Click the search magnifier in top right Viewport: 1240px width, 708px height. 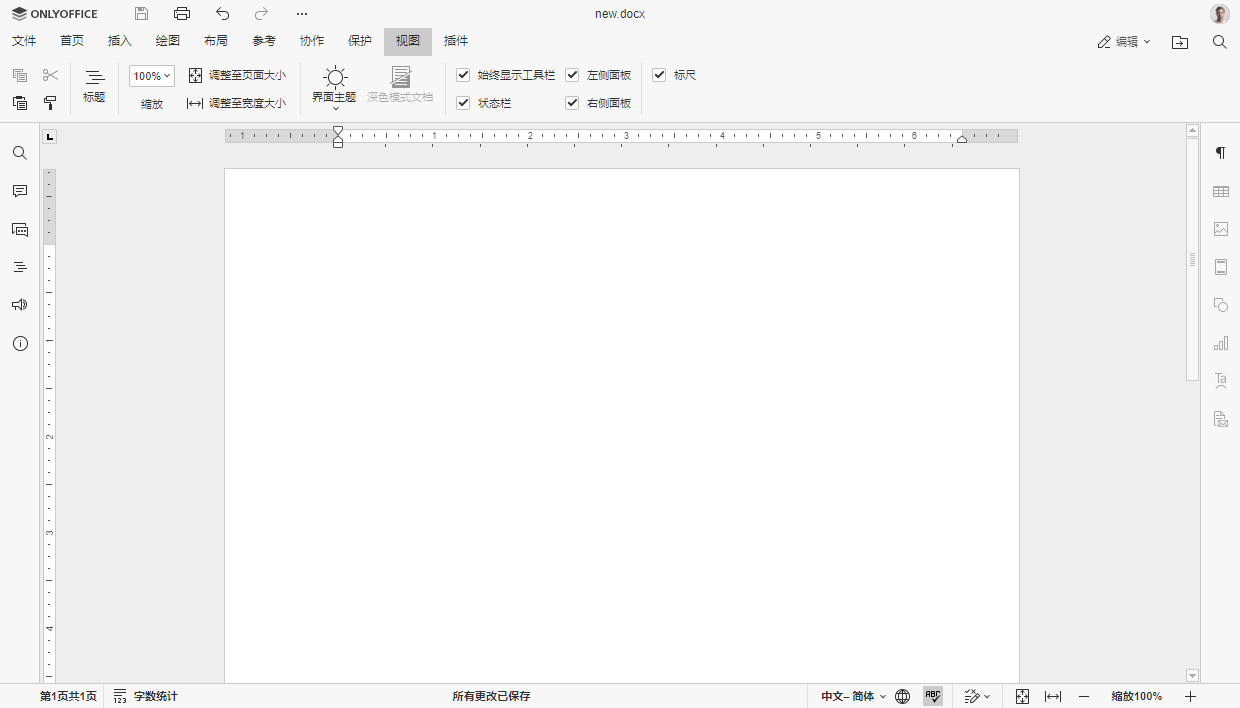pyautogui.click(x=1220, y=42)
